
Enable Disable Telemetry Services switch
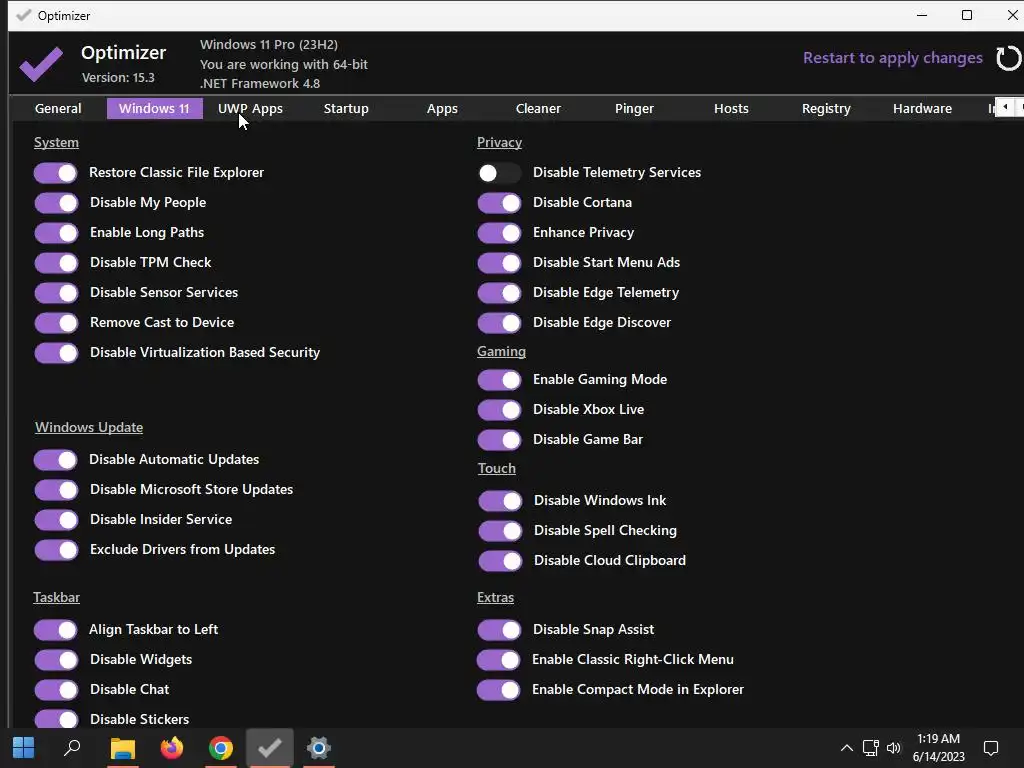500,173
